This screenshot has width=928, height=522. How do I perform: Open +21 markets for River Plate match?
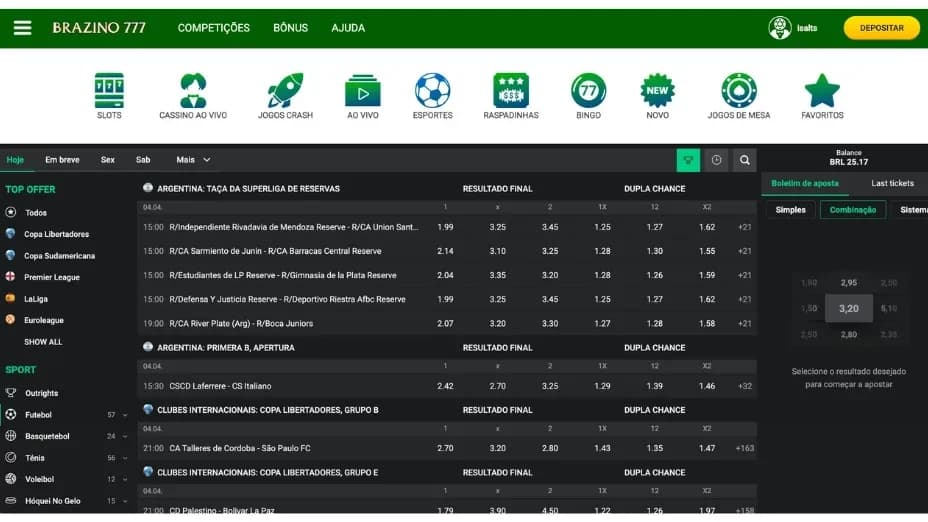745,324
